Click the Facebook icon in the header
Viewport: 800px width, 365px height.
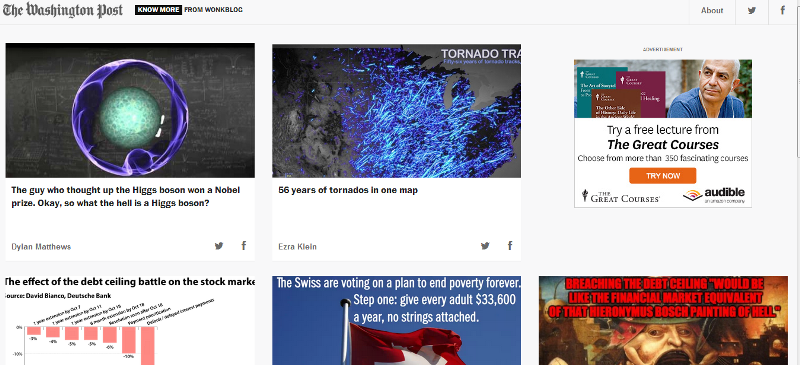tap(783, 10)
